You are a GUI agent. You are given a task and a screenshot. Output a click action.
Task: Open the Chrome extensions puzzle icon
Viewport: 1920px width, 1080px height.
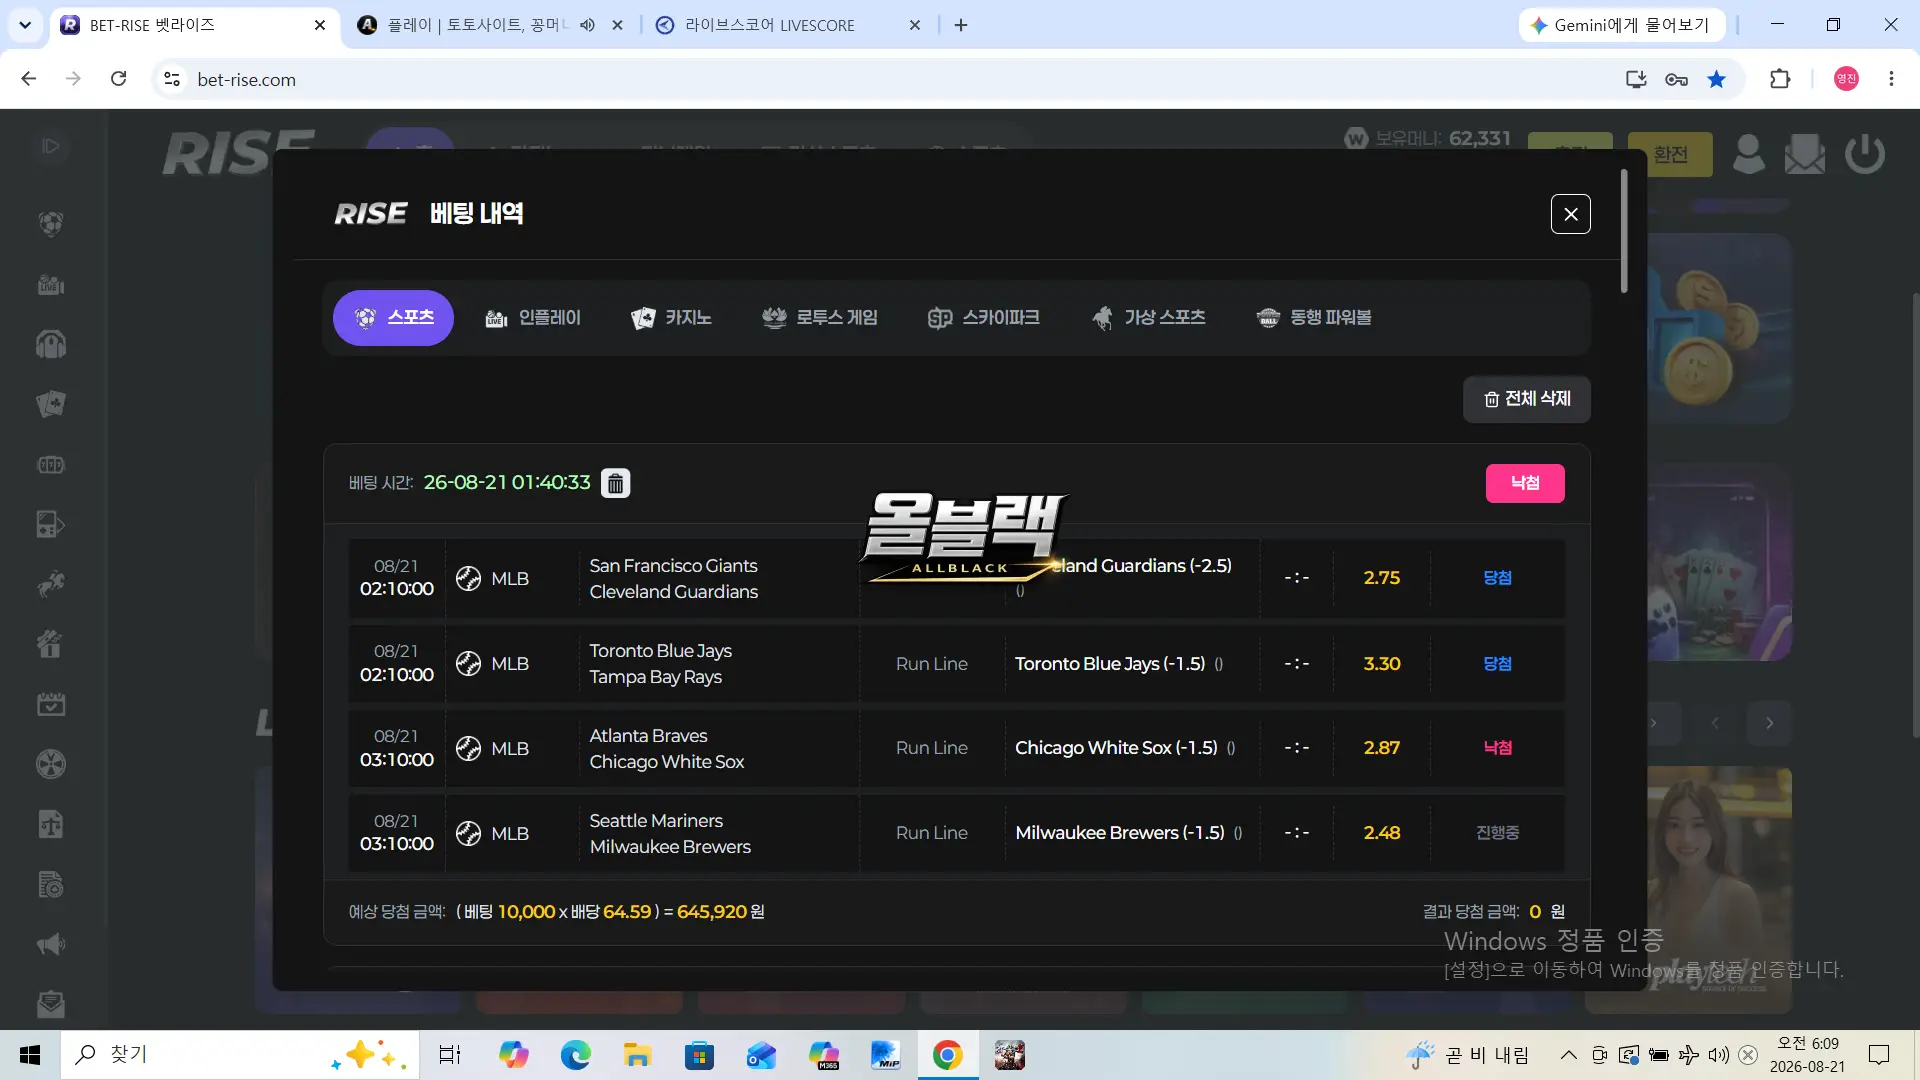[1780, 79]
